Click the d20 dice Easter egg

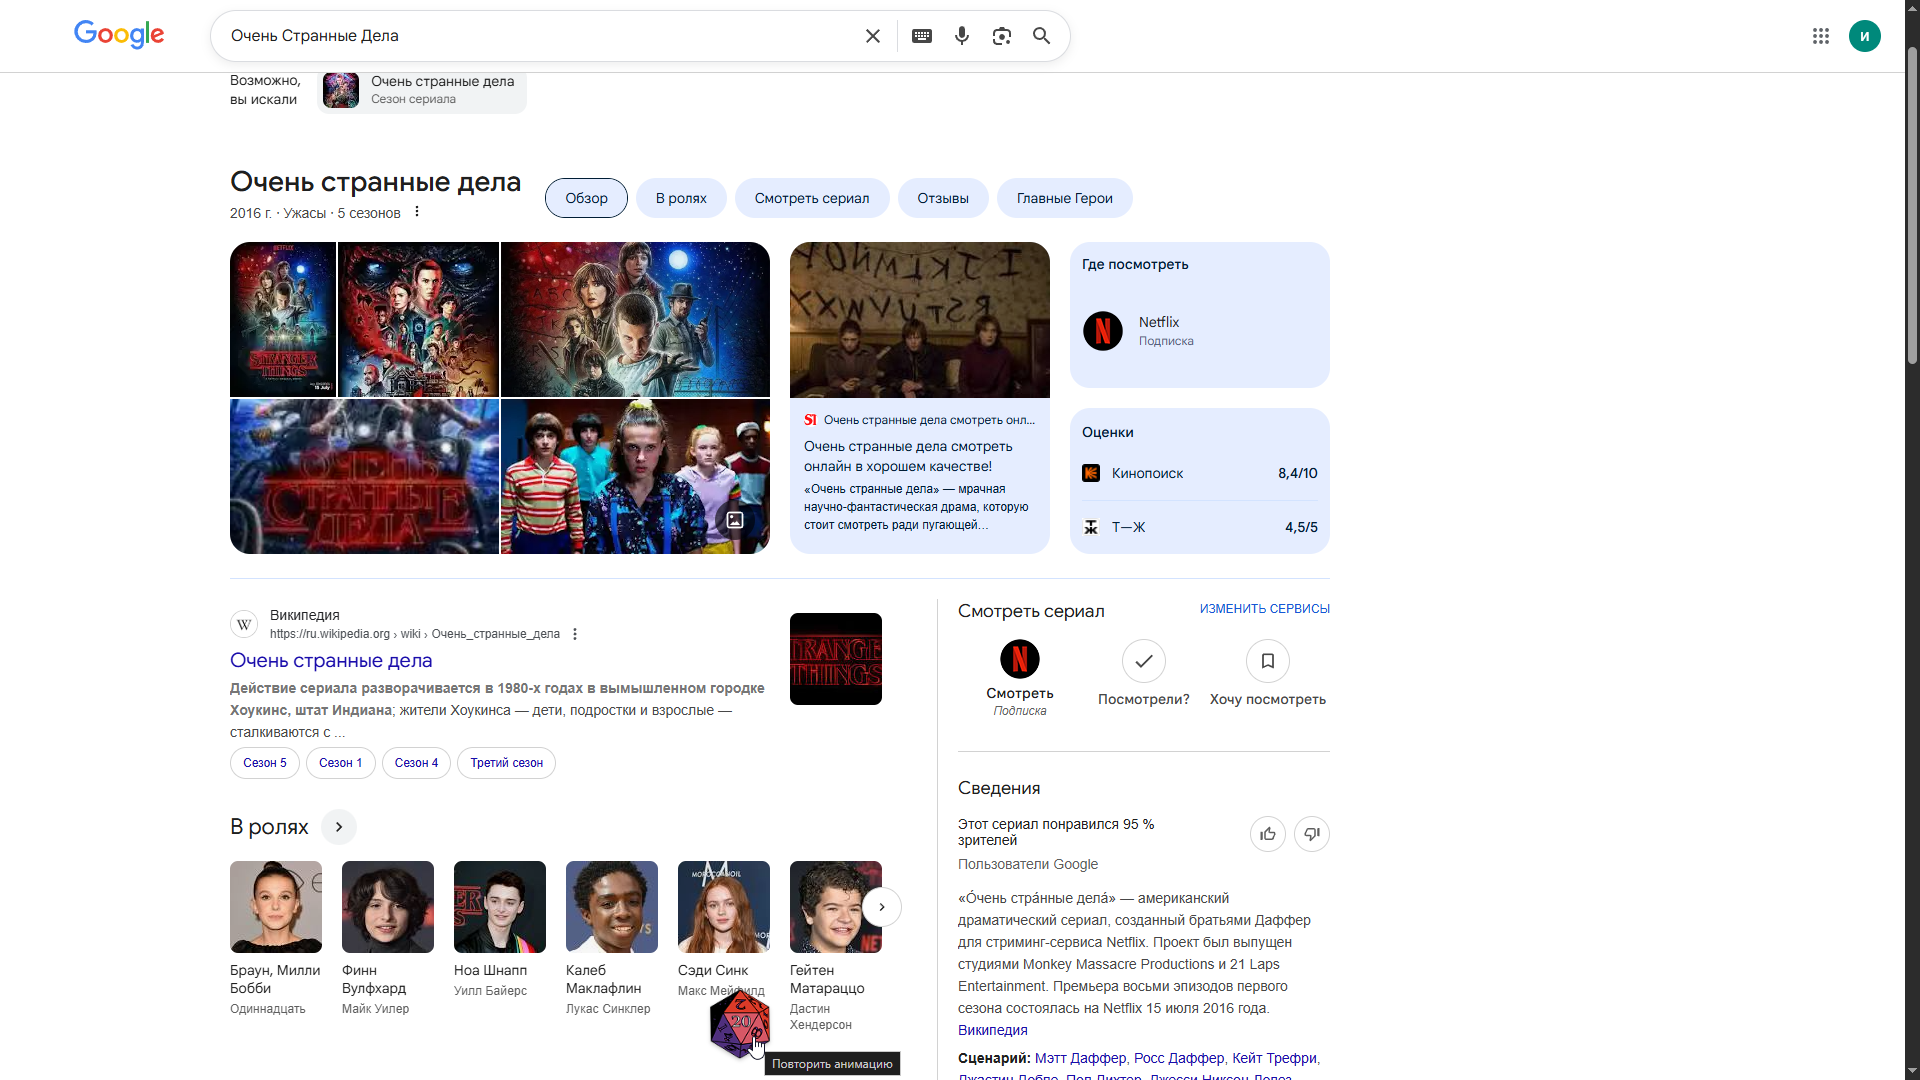[x=740, y=1024]
